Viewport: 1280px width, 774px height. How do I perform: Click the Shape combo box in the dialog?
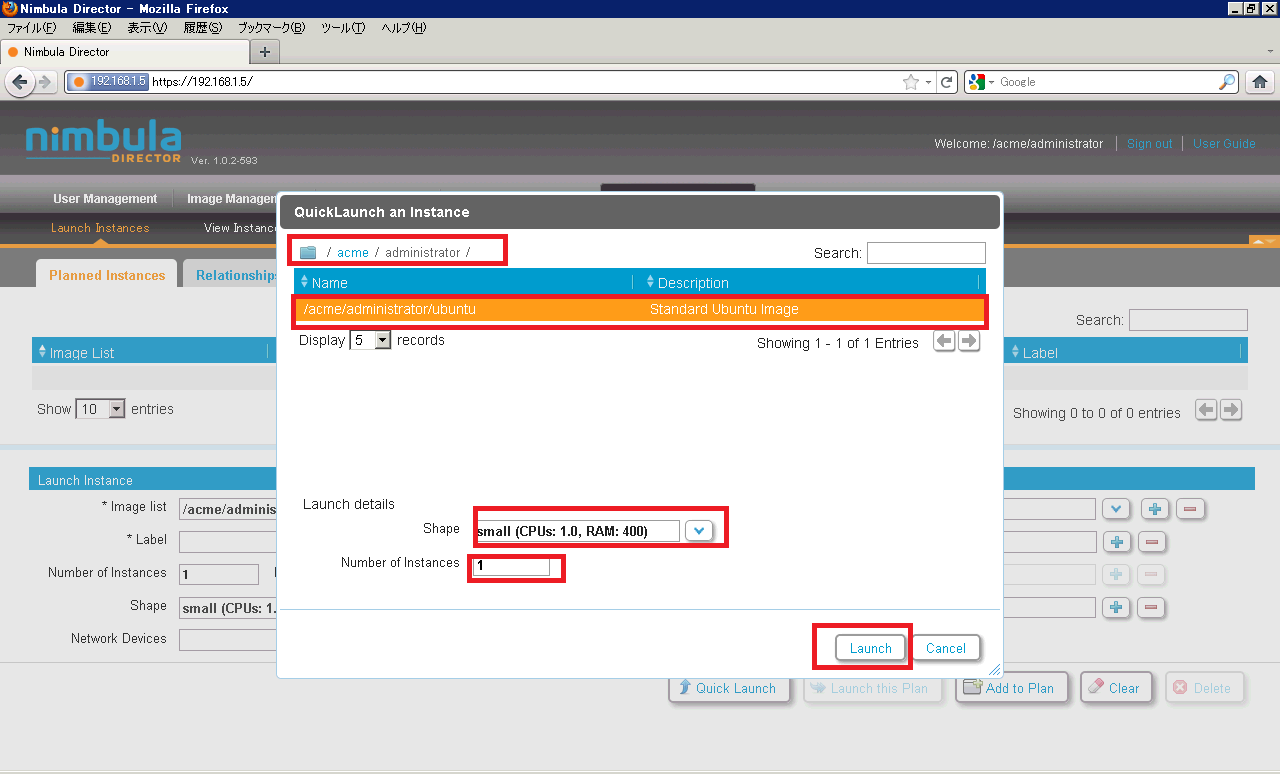pyautogui.click(x=577, y=531)
